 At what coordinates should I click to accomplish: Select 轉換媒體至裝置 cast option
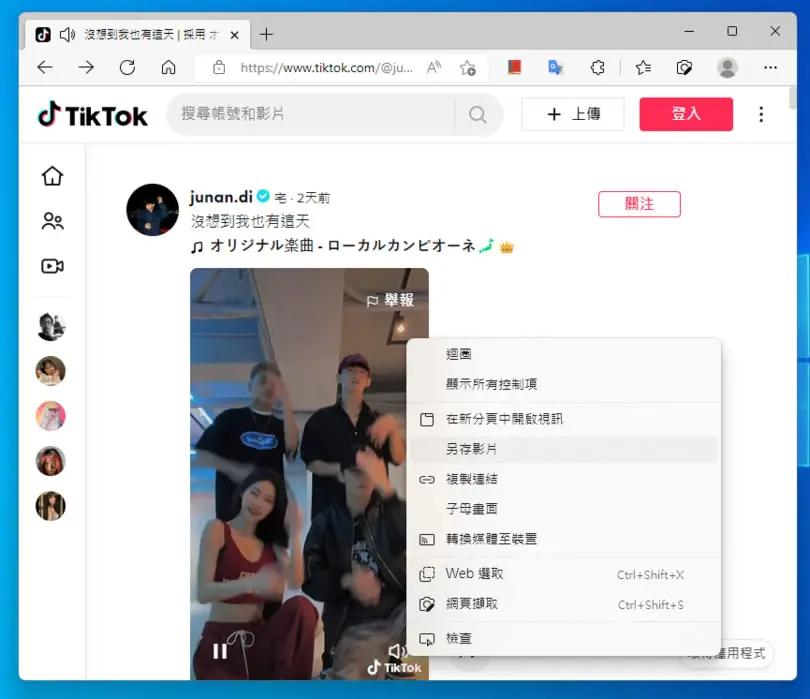(564, 539)
